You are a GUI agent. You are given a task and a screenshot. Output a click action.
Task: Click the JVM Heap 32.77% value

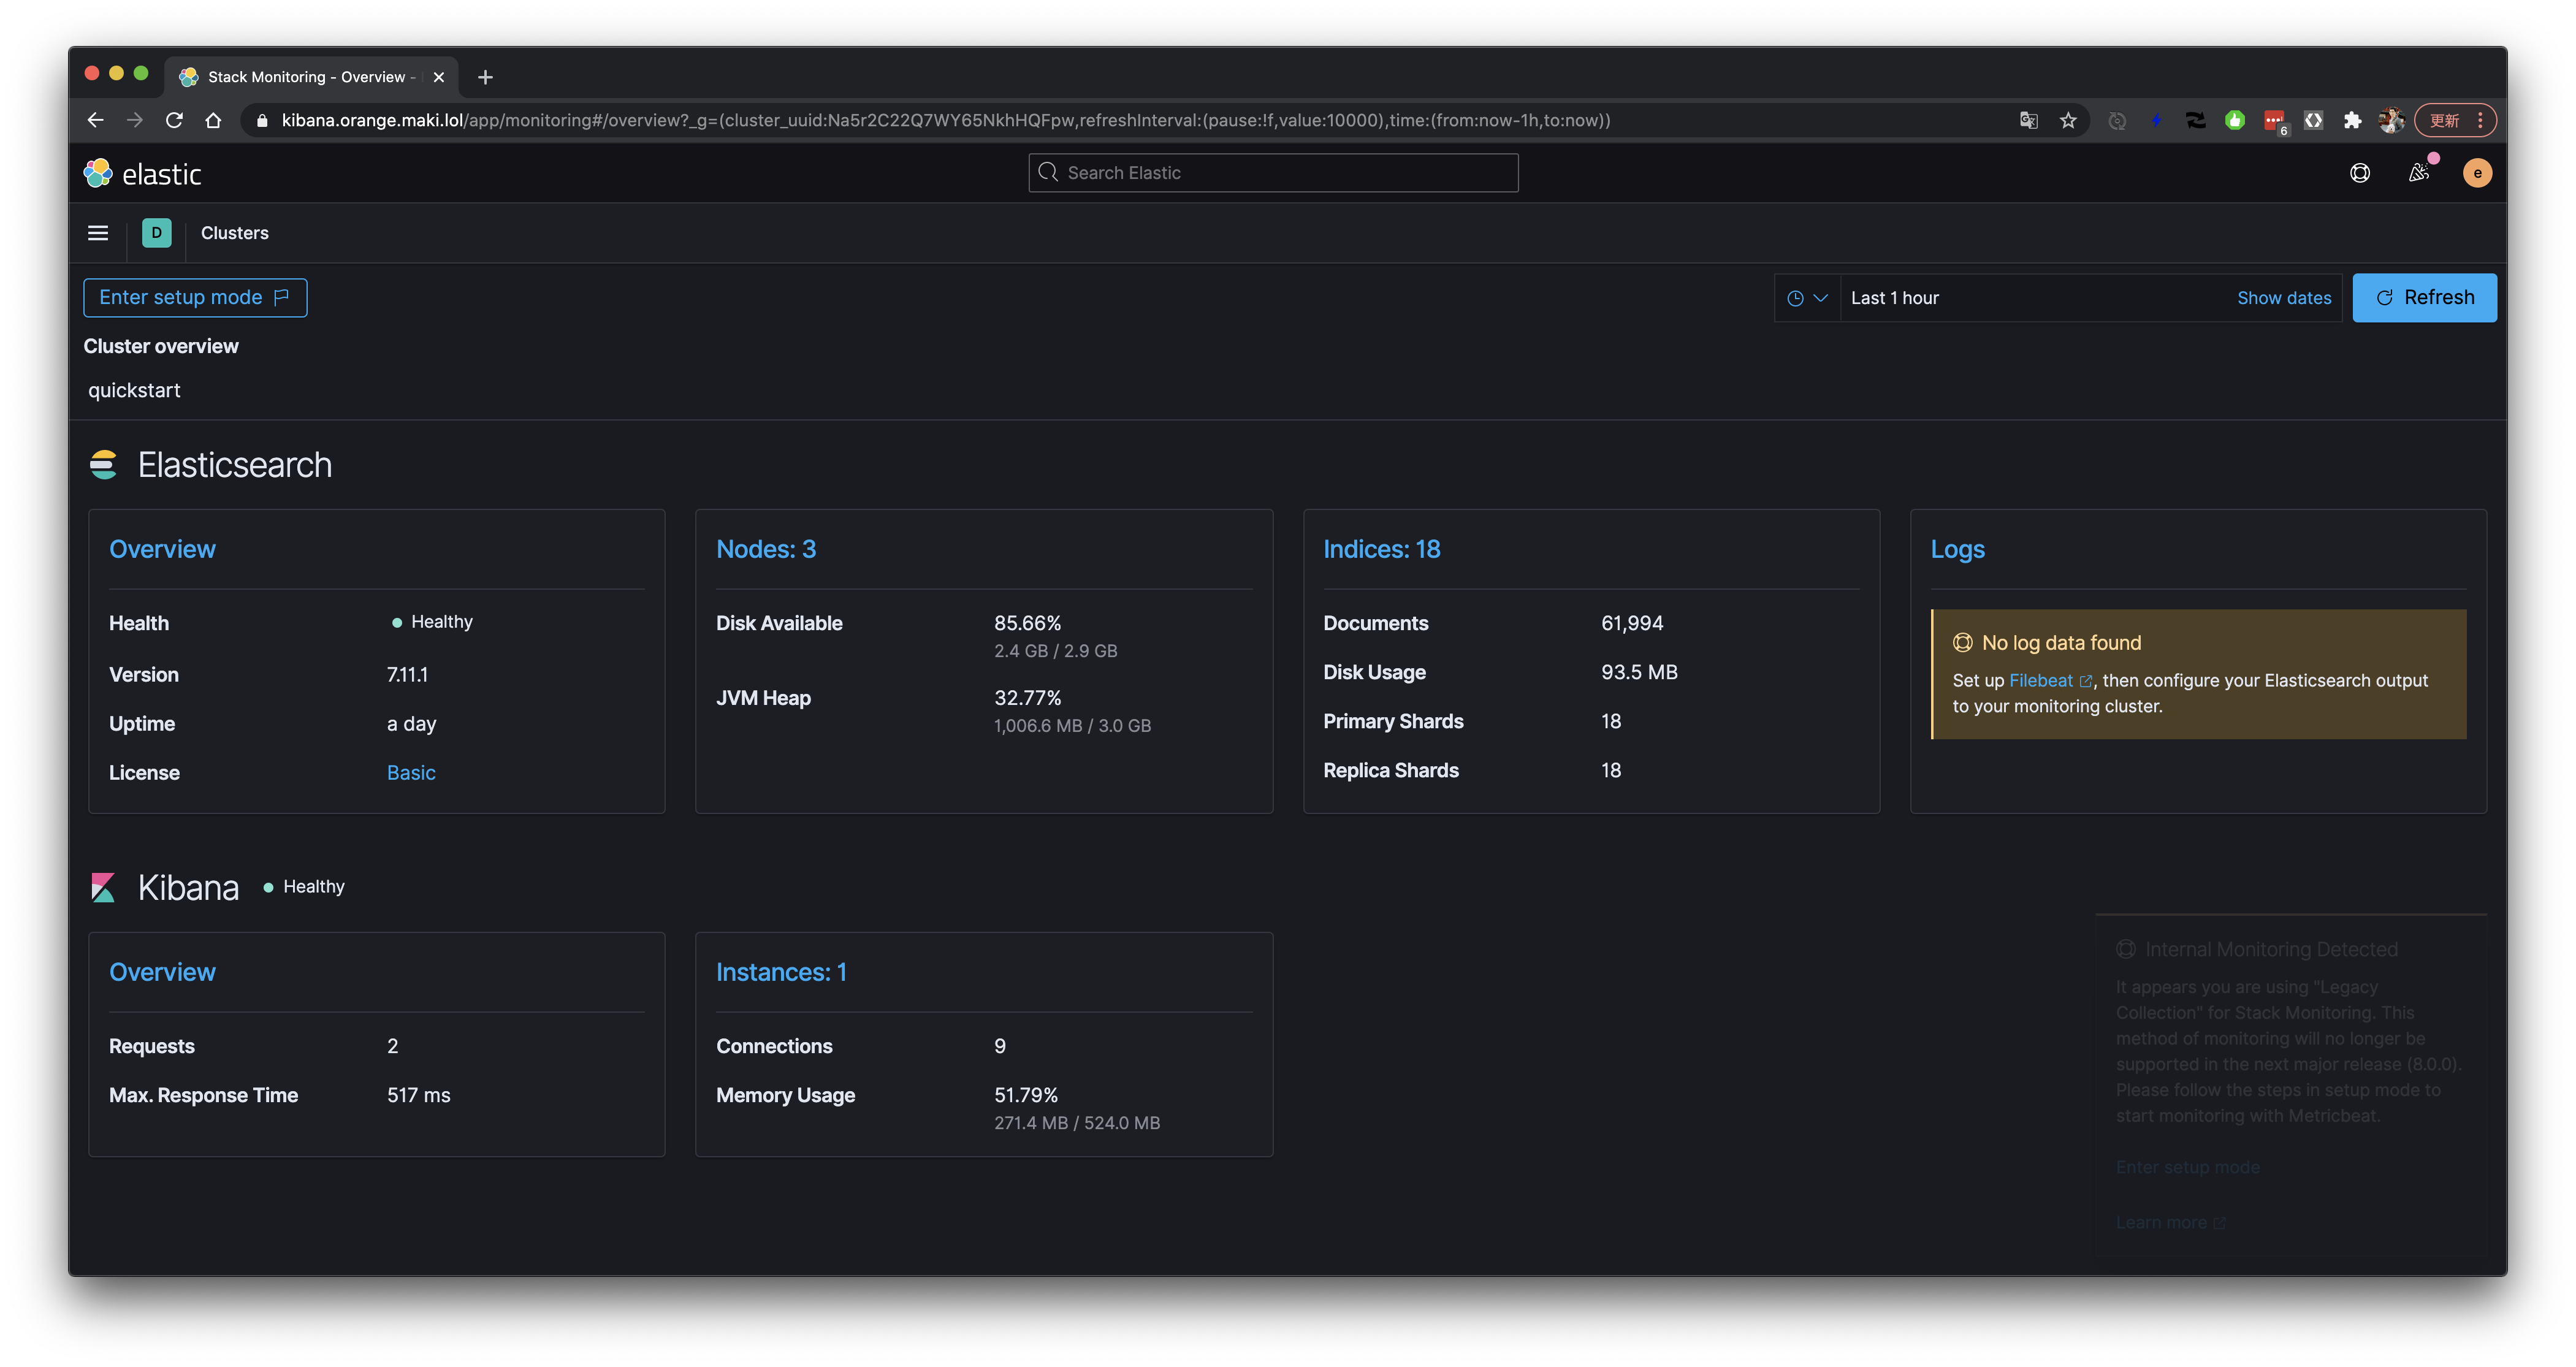(1027, 698)
